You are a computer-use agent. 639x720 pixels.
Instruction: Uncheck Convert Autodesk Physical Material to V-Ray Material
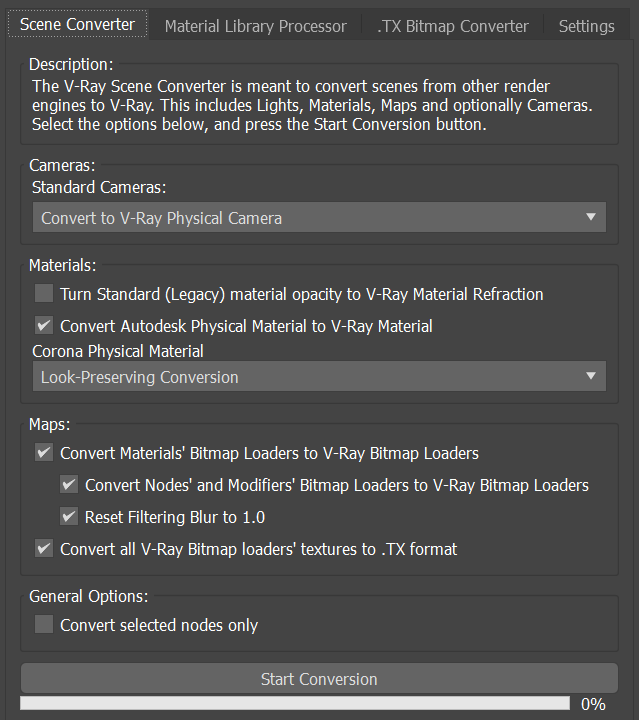click(x=44, y=326)
